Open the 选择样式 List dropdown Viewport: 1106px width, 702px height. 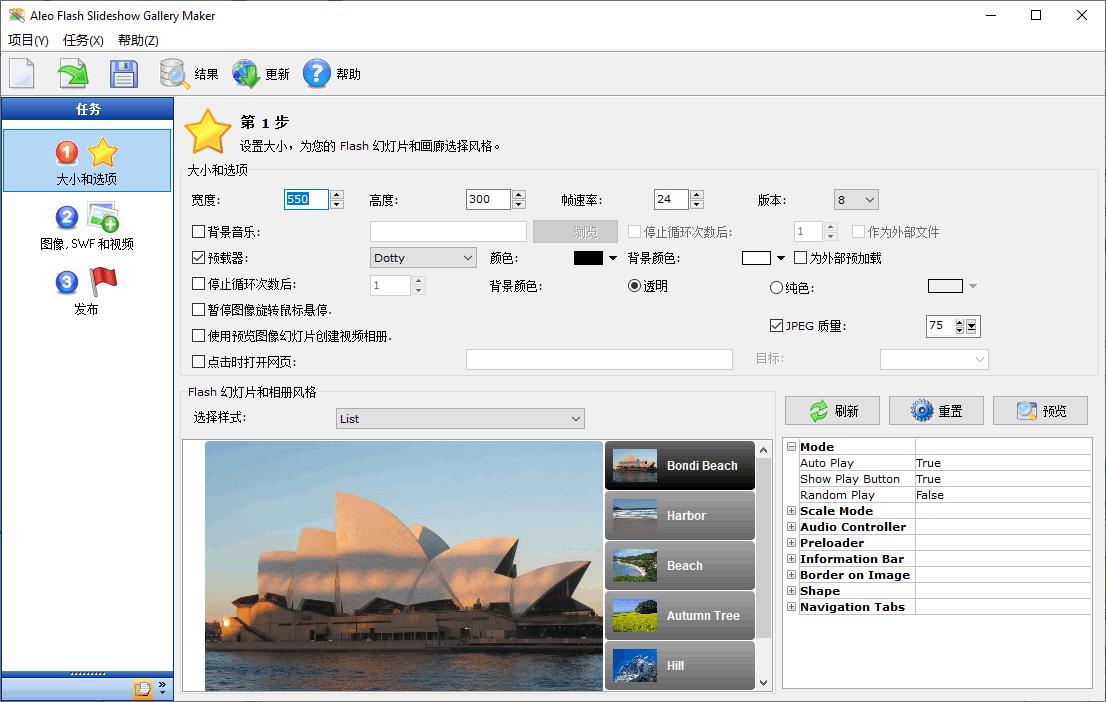point(460,419)
